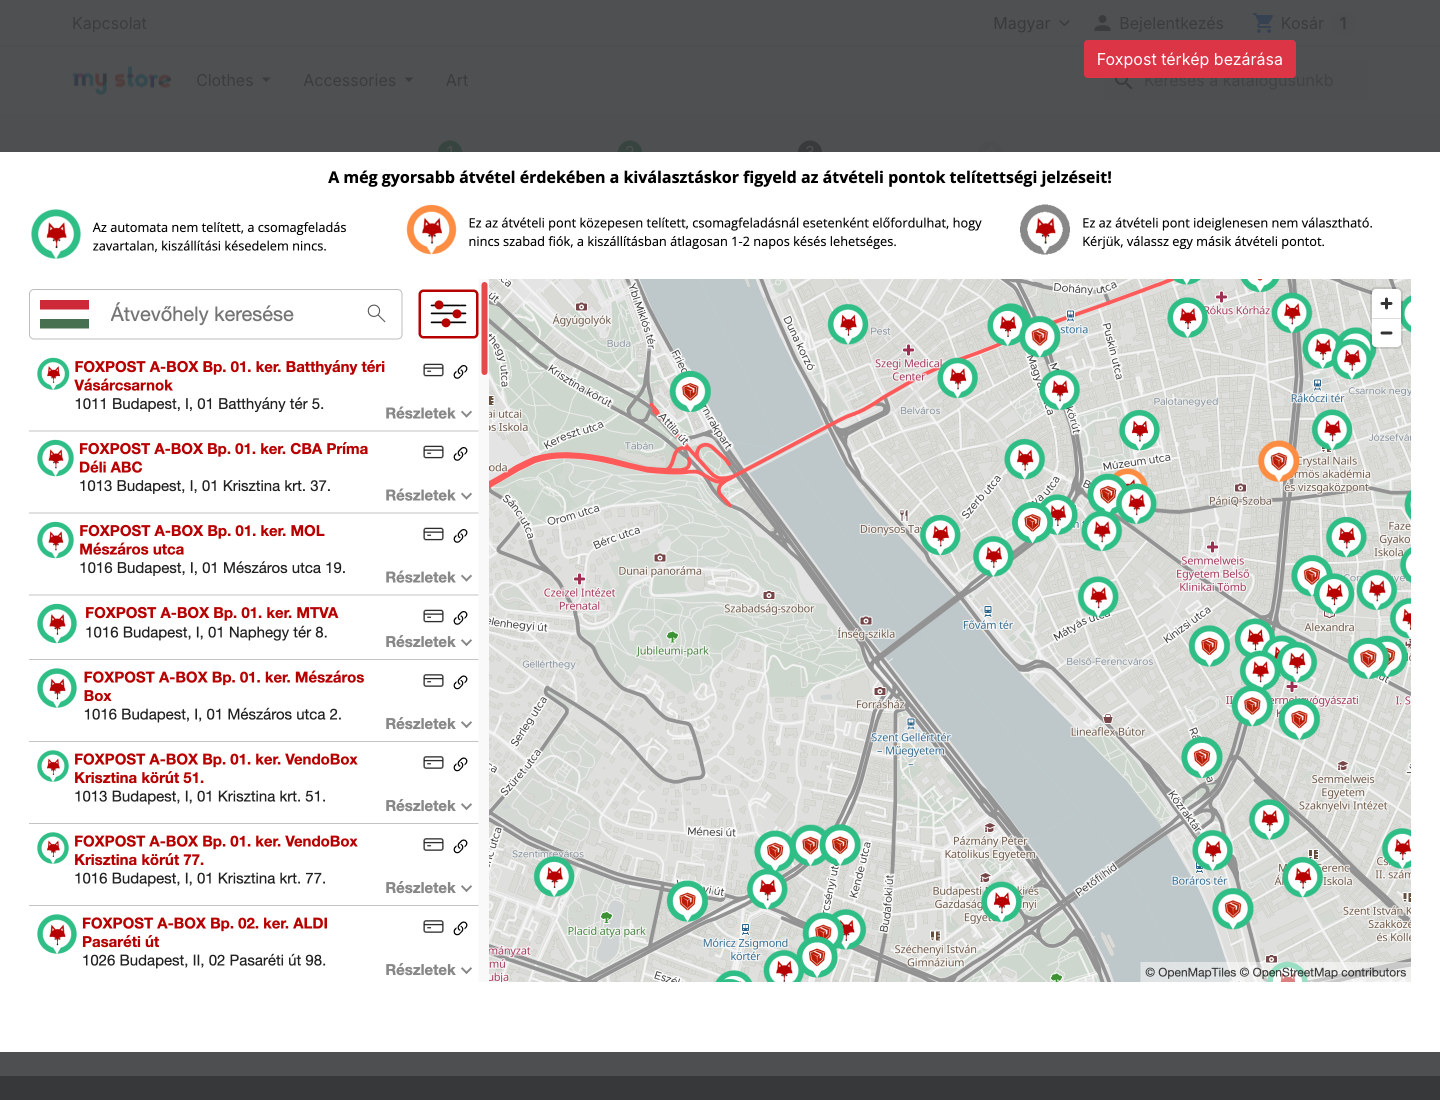Expand Részletek for MOL Mészáros utca
1440x1100 pixels.
coord(429,577)
